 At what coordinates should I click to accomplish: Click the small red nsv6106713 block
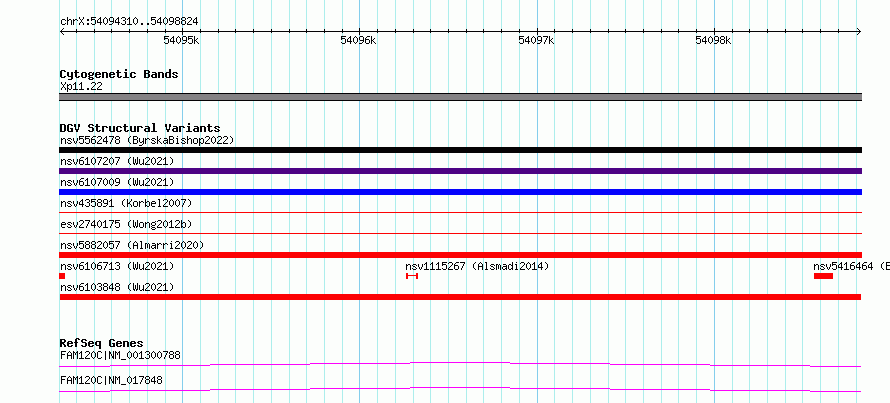point(62,276)
